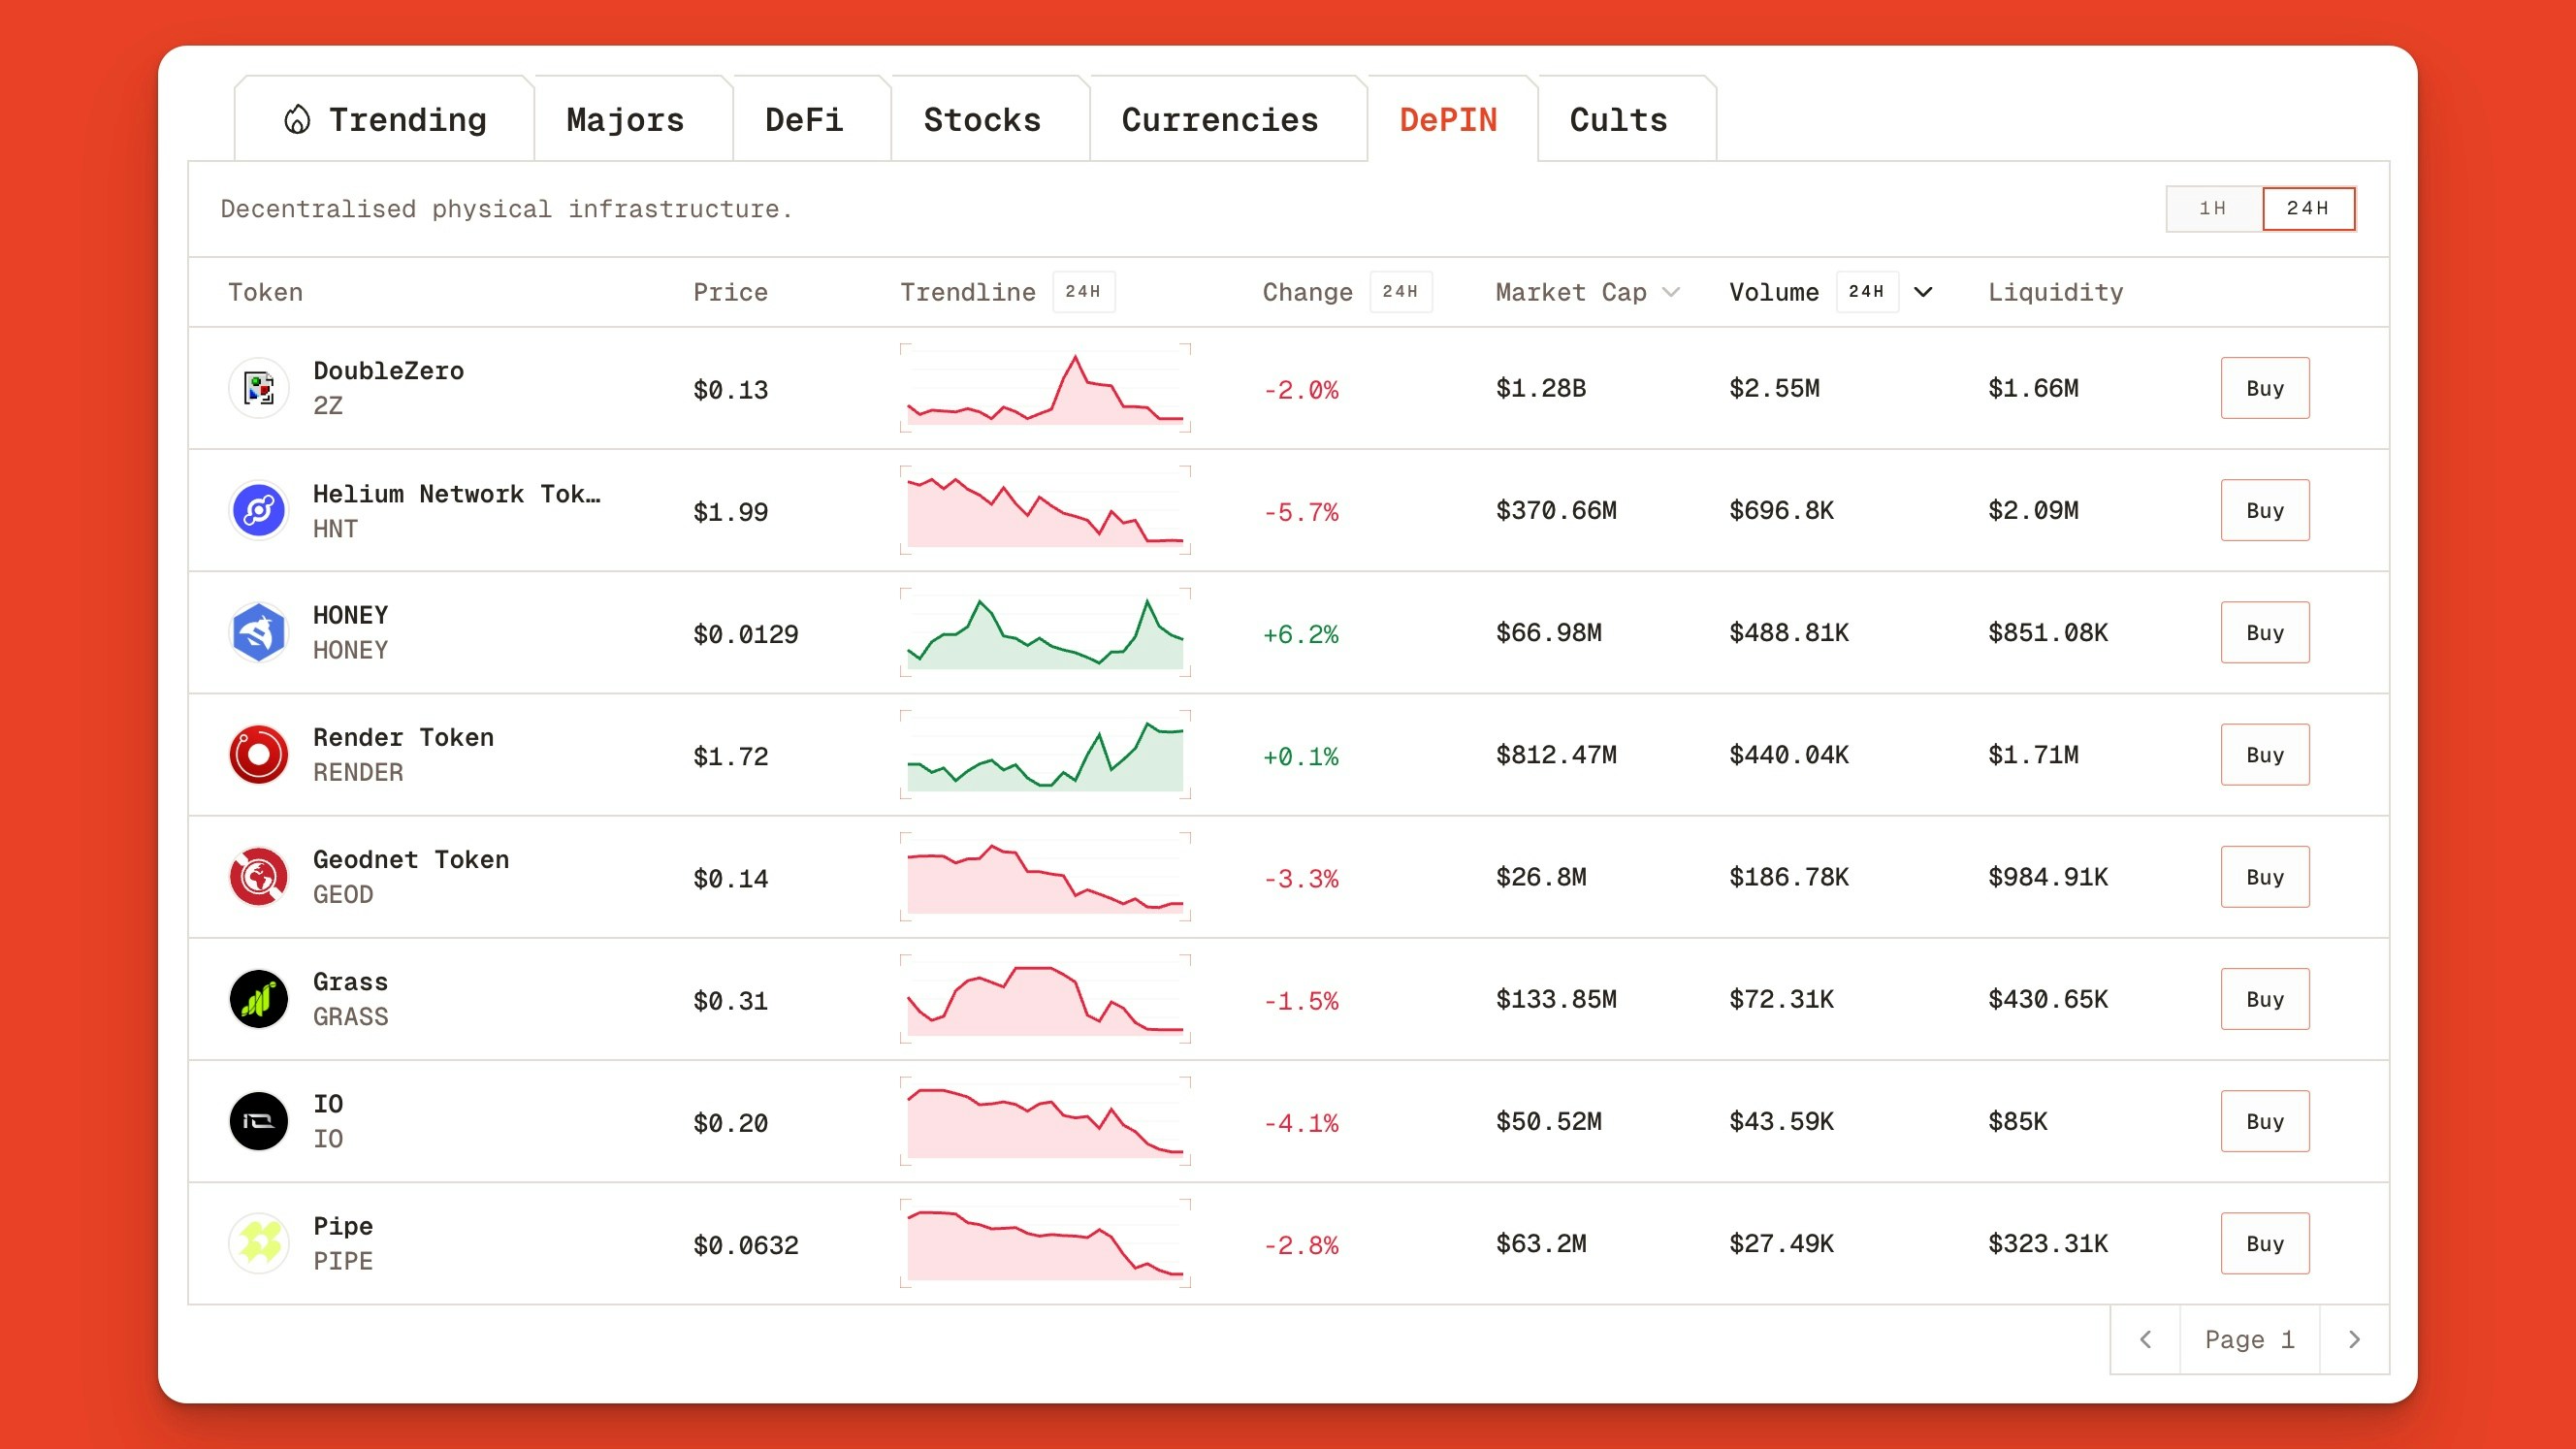Click the Pipe token green icon
Viewport: 2576px width, 1449px height.
coord(259,1243)
